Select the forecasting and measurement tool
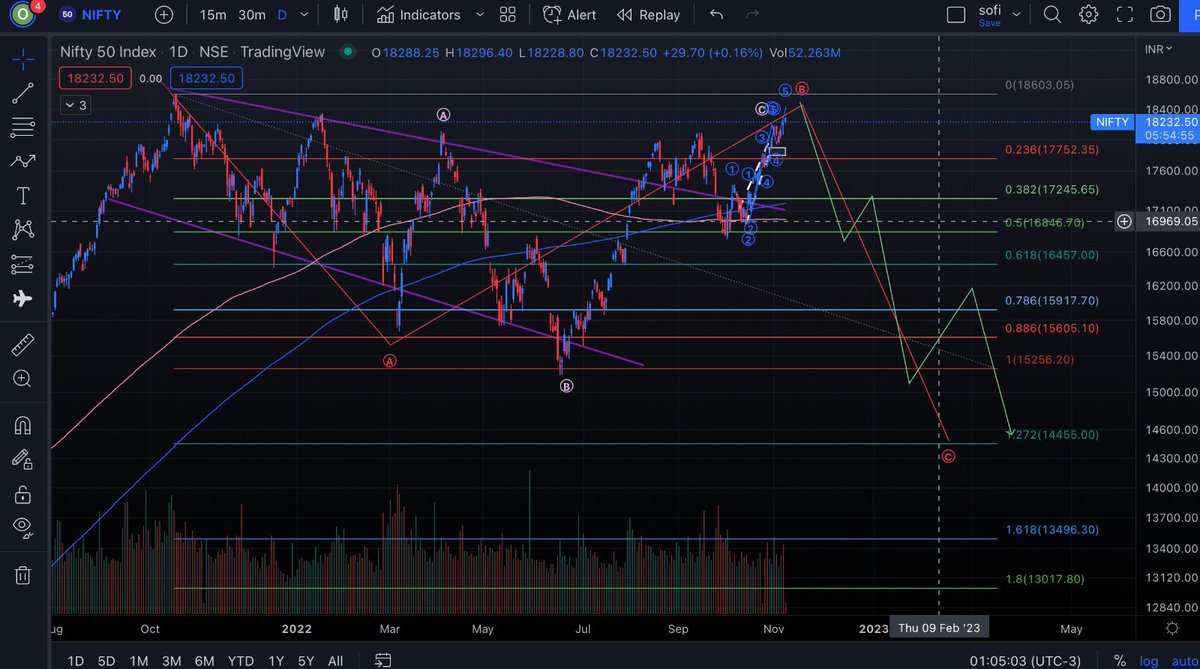 [x=22, y=264]
